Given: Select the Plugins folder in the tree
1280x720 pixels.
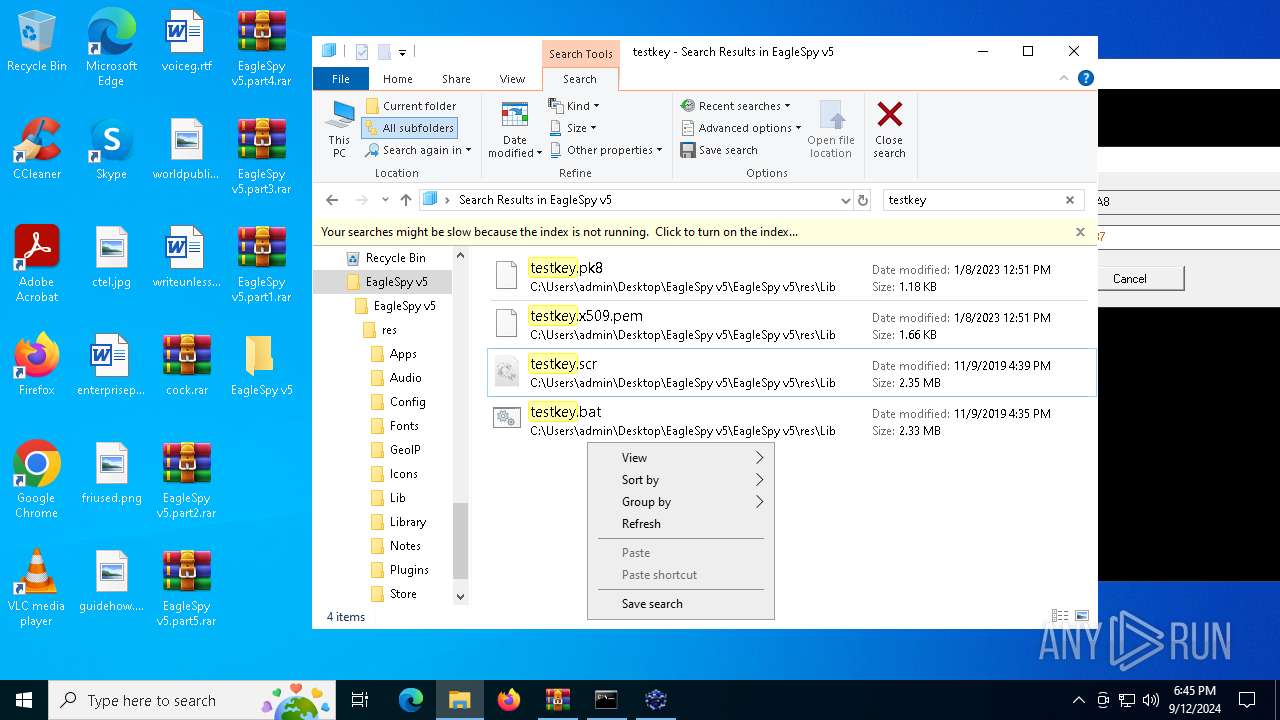Looking at the screenshot, I should pos(399,570).
